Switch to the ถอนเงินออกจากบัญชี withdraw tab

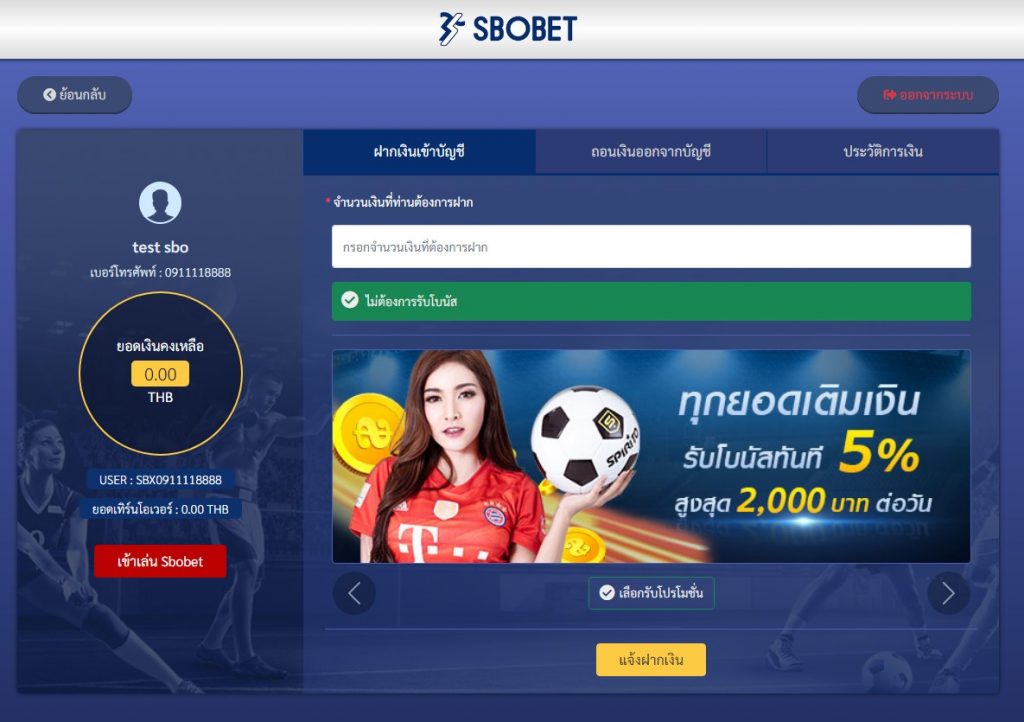point(651,151)
